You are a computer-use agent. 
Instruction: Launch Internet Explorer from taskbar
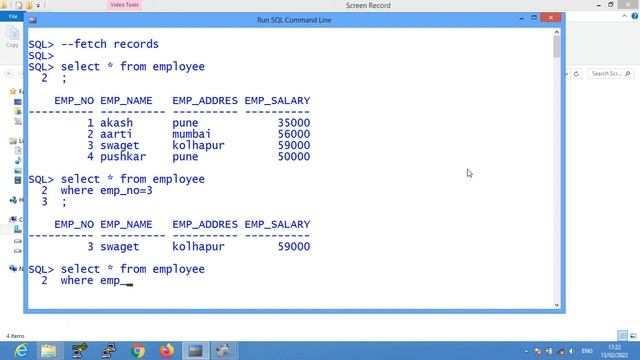pos(21,351)
